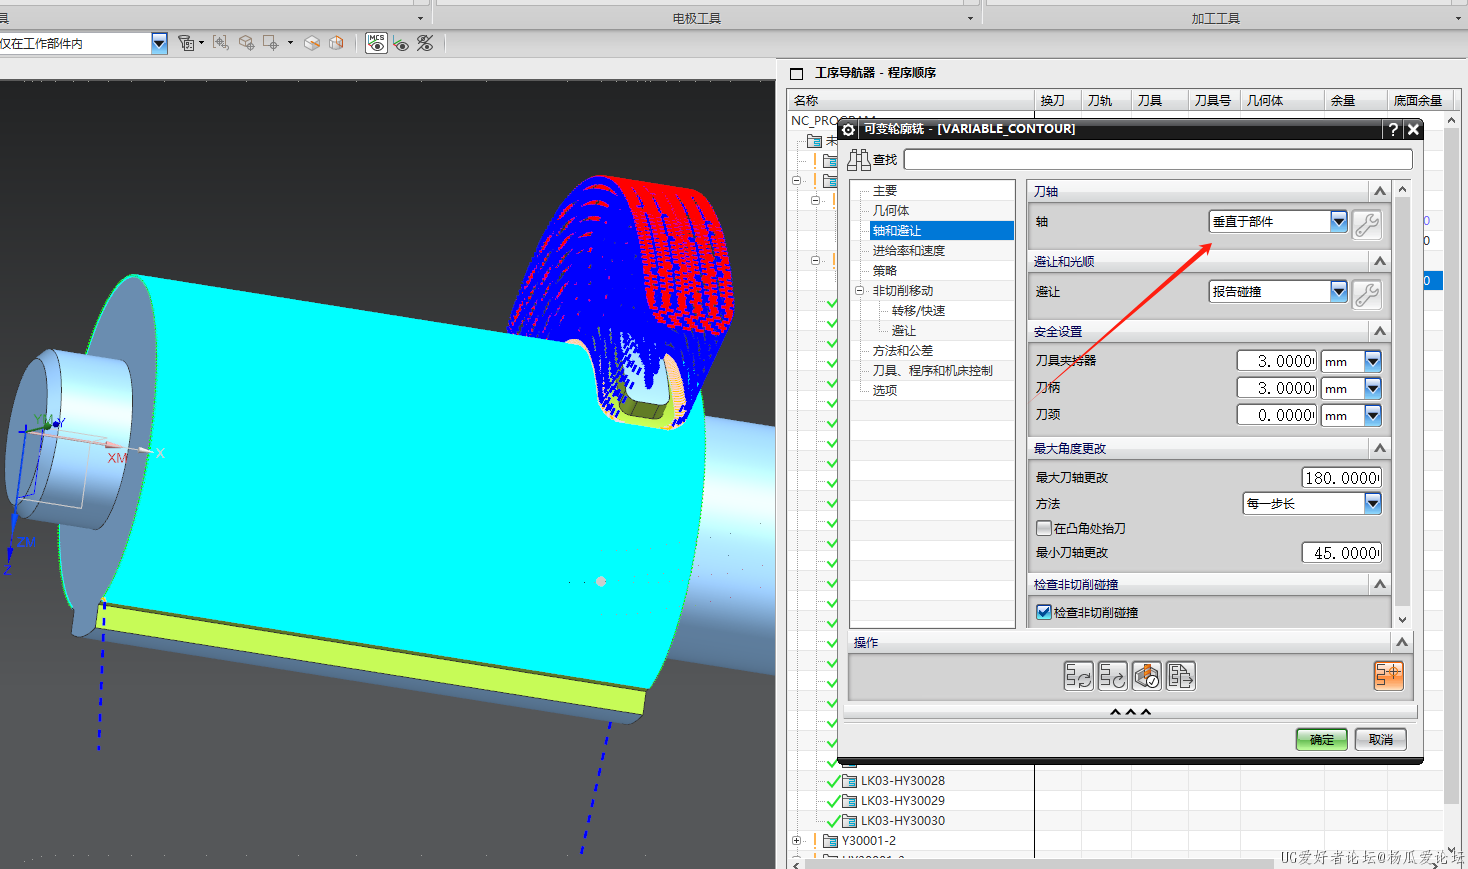Click the selection filter icon in top toolbar
Viewport: 1468px width, 869px height.
(x=186, y=43)
